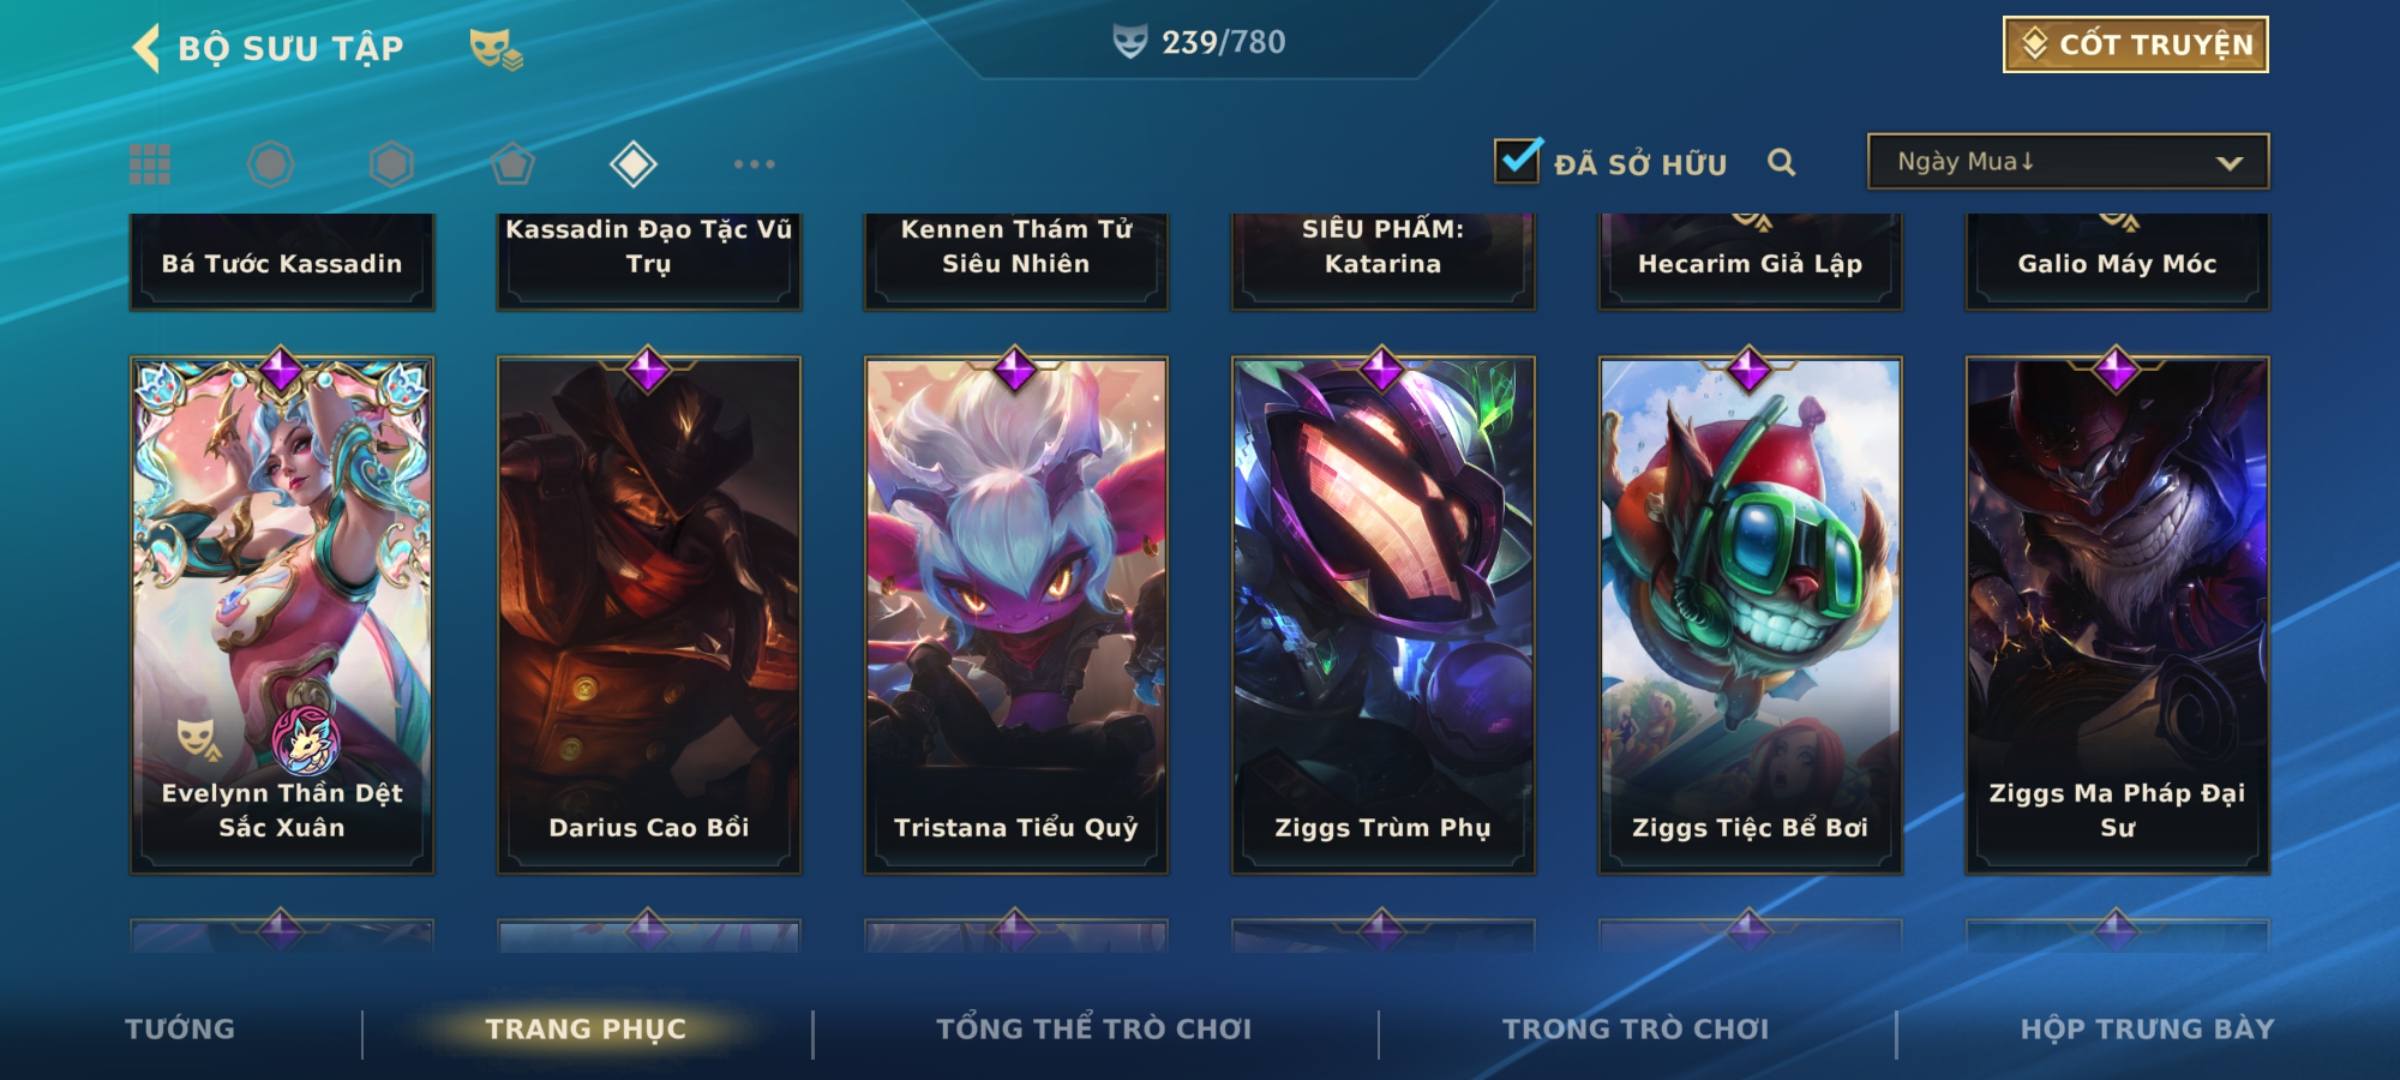Viewport: 2400px width, 1080px height.
Task: Select the second hexagon rarity filter
Action: pos(391,164)
